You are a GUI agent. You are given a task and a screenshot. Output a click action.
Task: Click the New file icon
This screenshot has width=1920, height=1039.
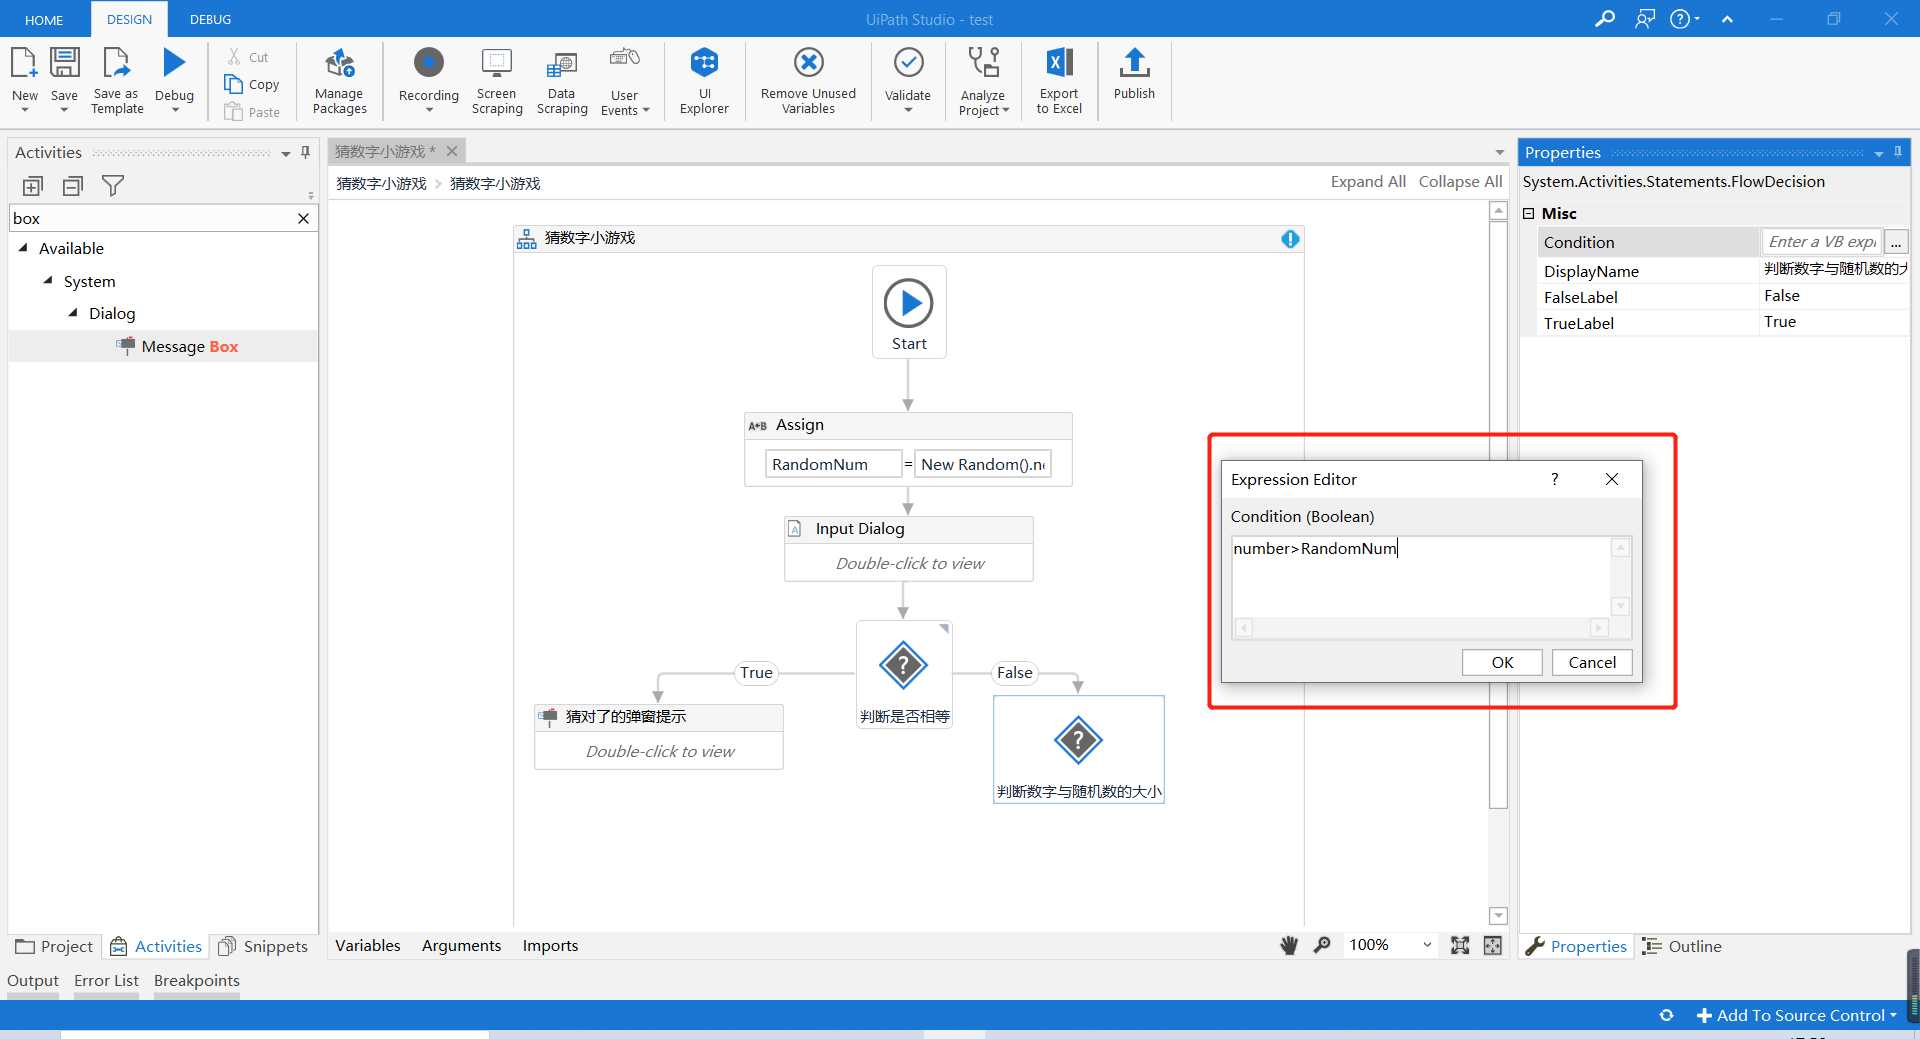click(24, 63)
